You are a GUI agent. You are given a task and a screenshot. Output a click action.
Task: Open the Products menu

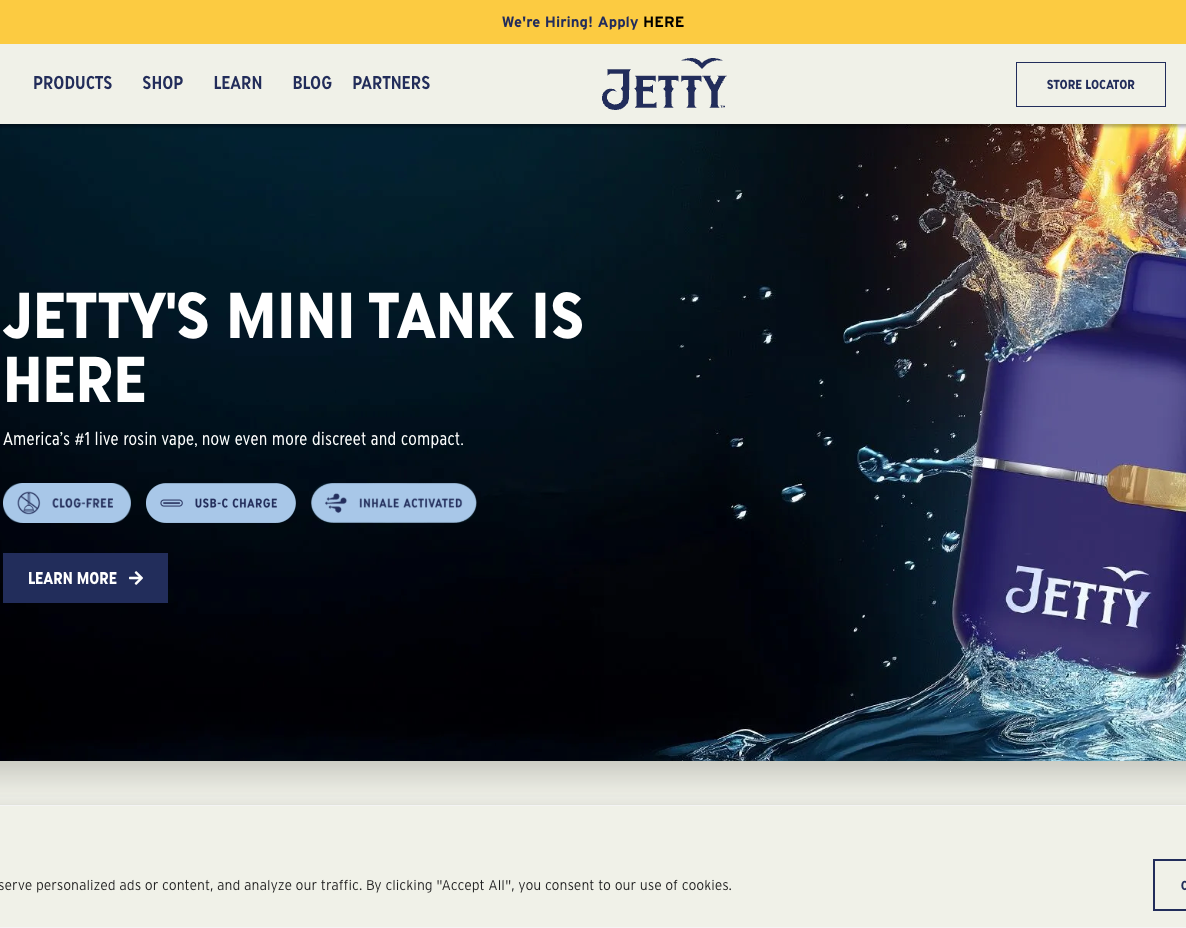(73, 83)
